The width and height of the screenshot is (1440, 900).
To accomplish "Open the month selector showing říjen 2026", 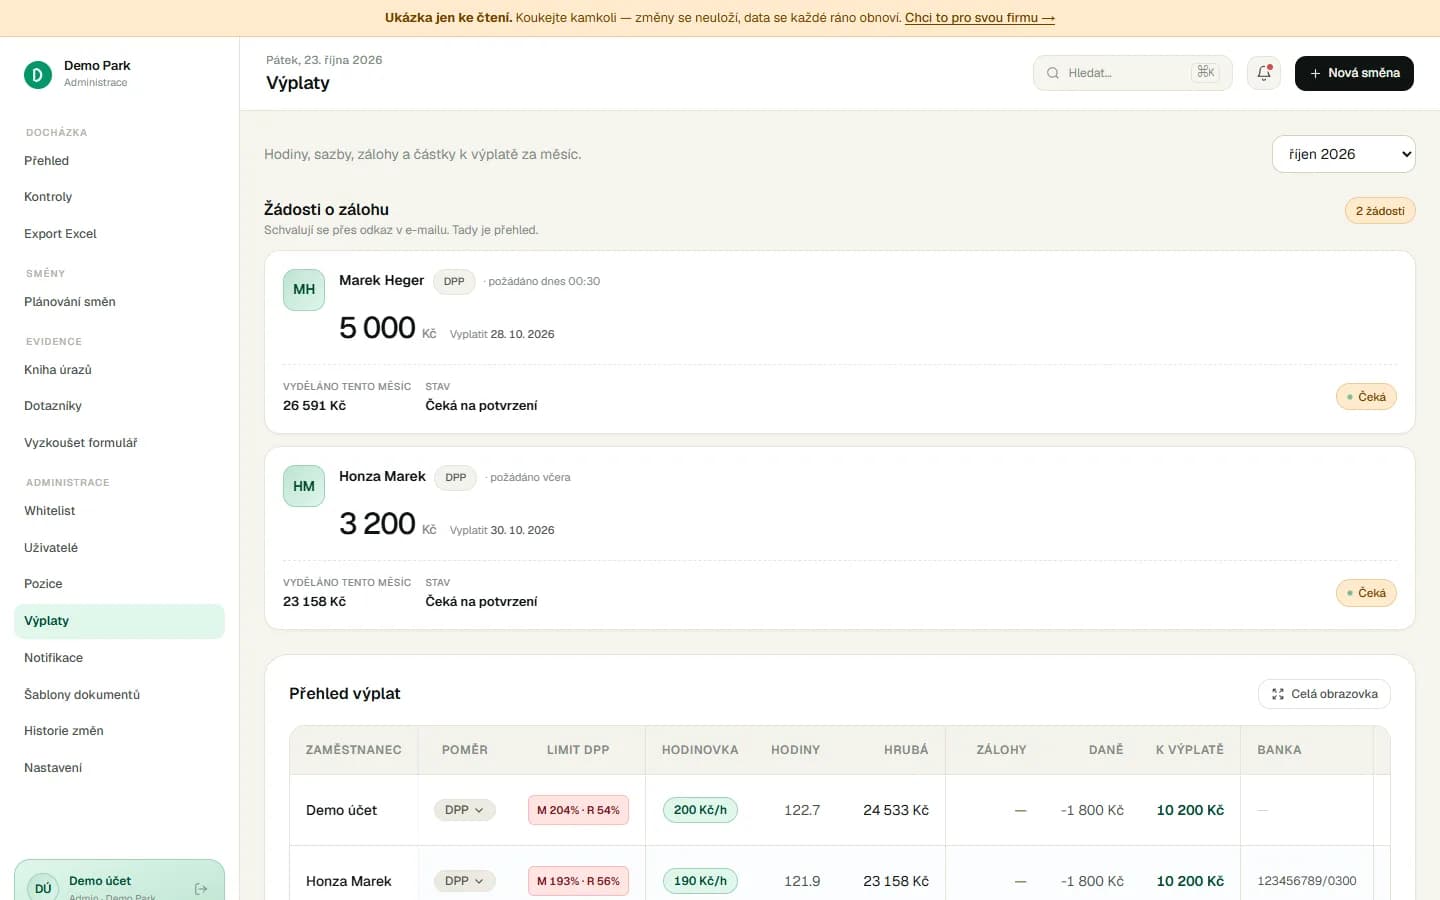I will point(1344,154).
